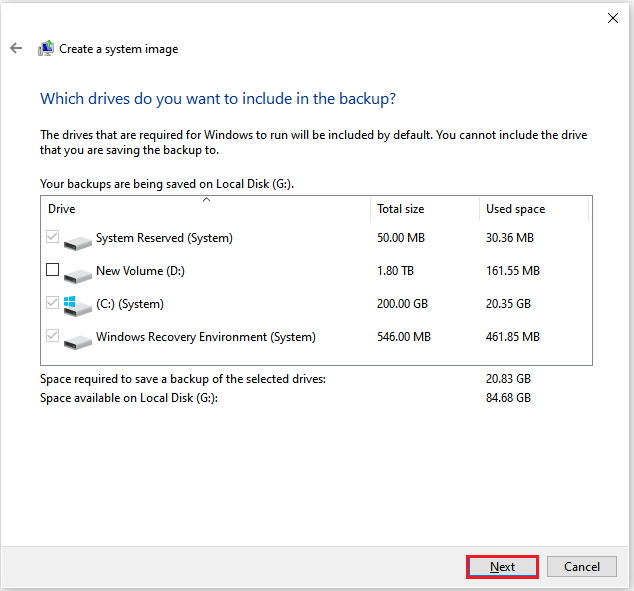Click the Cancel button

582,567
